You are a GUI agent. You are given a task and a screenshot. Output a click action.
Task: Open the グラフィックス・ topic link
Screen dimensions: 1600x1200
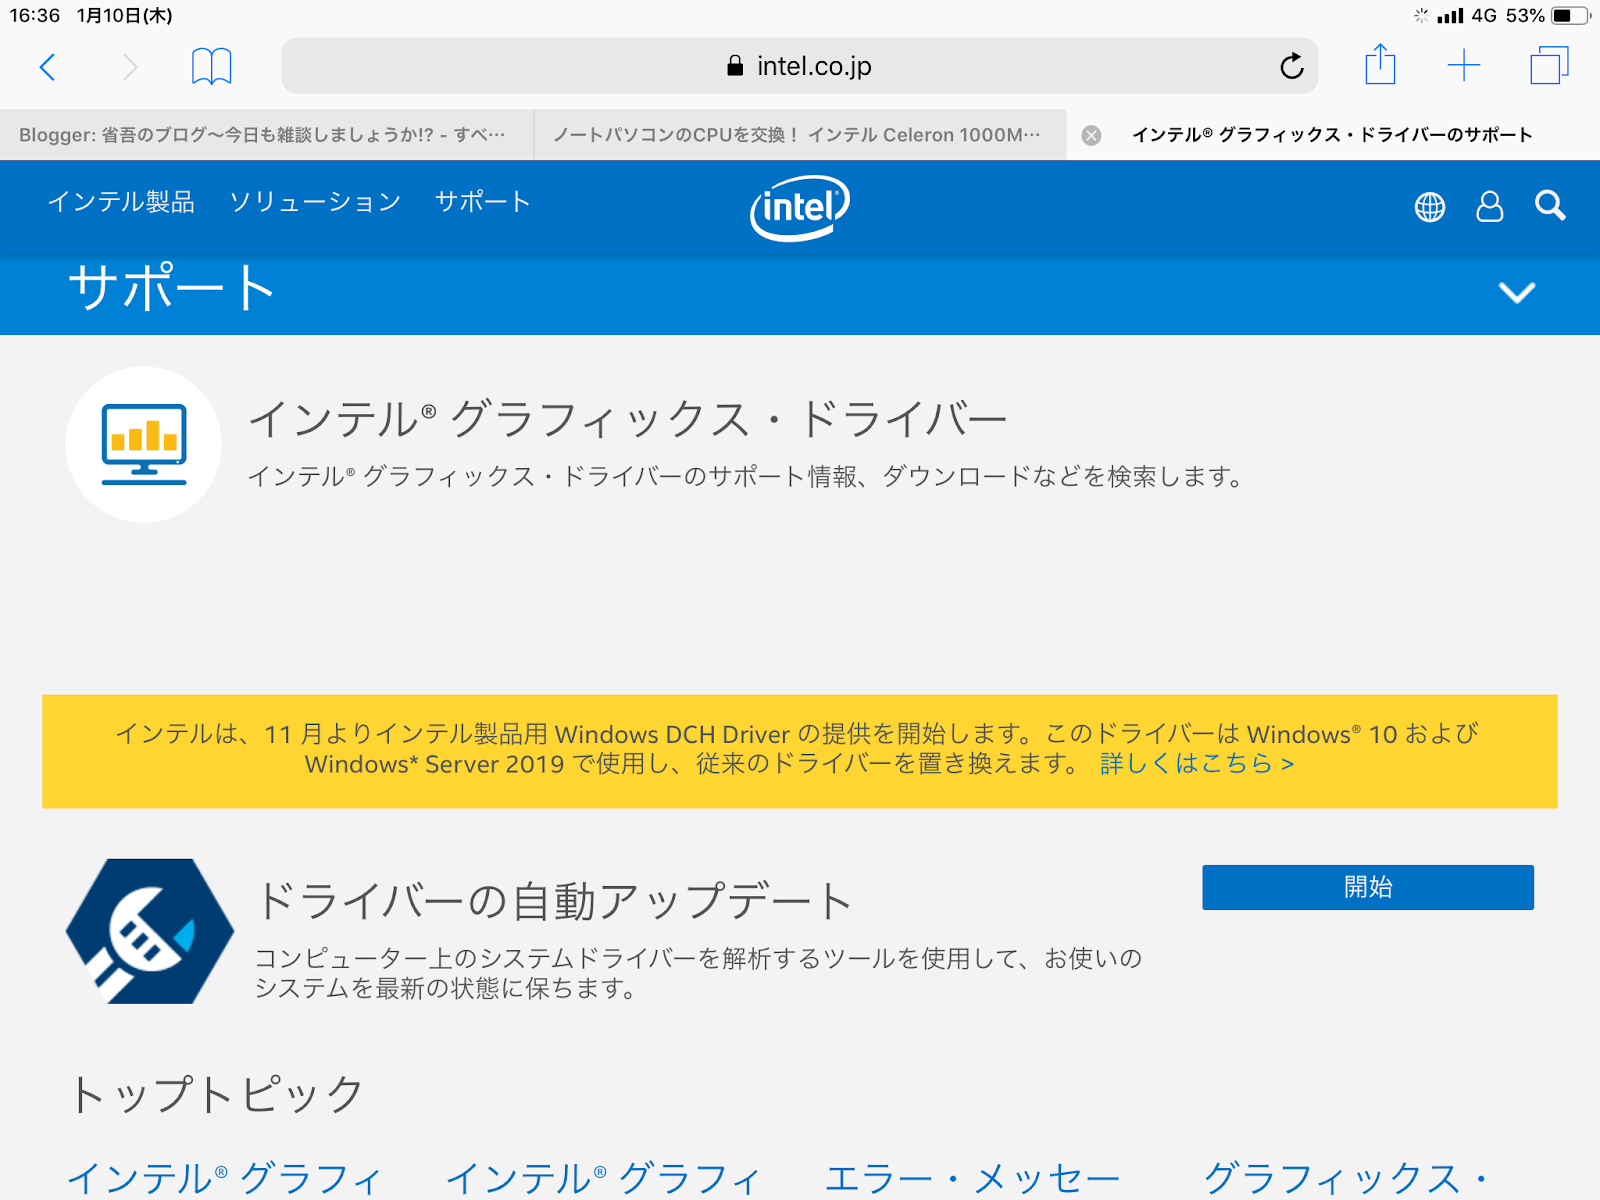click(x=1348, y=1178)
